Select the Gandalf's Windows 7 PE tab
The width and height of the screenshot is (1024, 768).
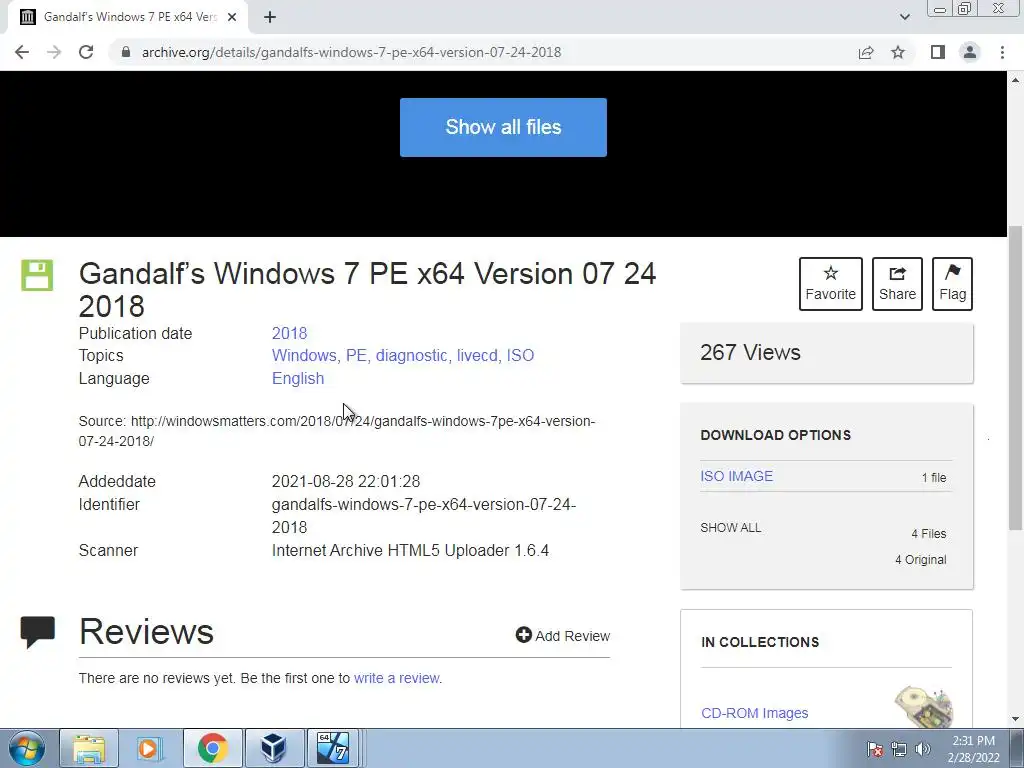[x=127, y=17]
